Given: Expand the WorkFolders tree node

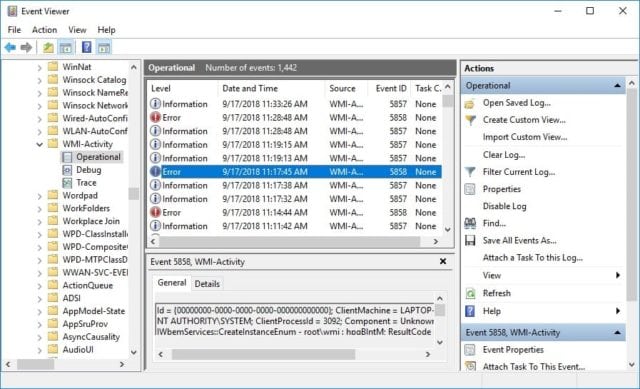Looking at the screenshot, I should pos(40,209).
